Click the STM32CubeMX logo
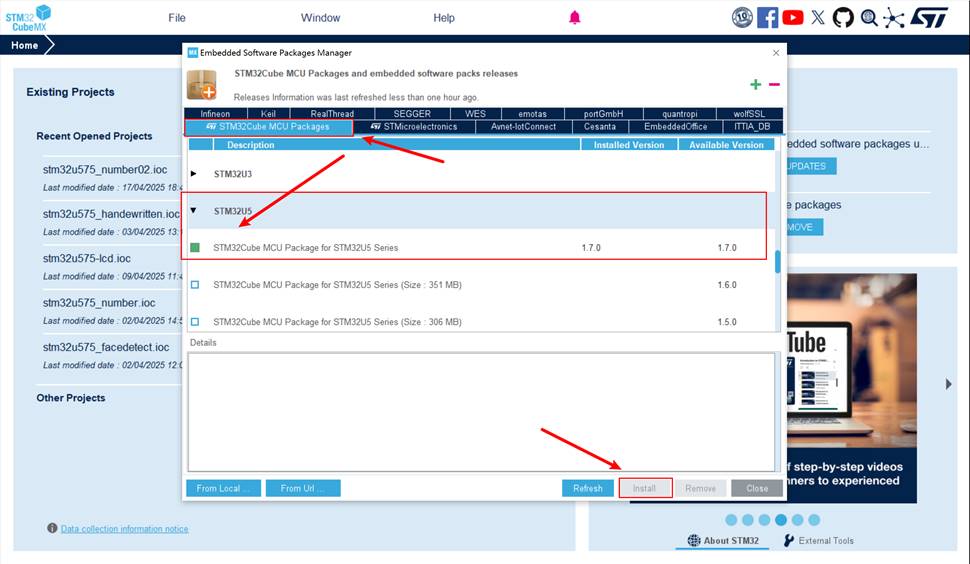 pyautogui.click(x=28, y=18)
